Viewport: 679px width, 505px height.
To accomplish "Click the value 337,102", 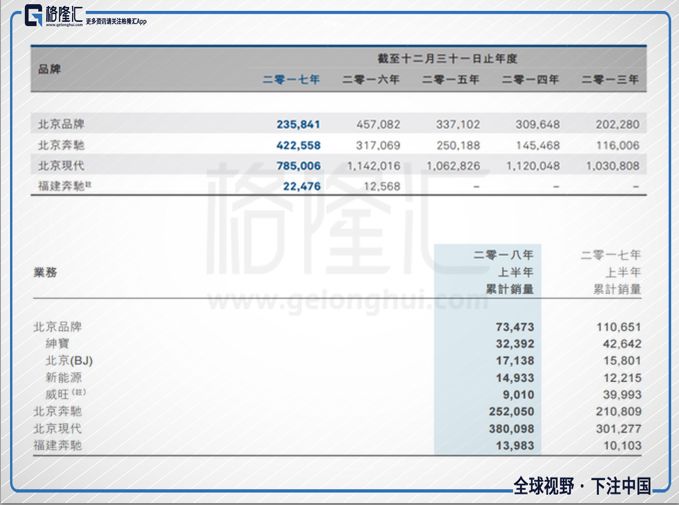I will [x=458, y=125].
